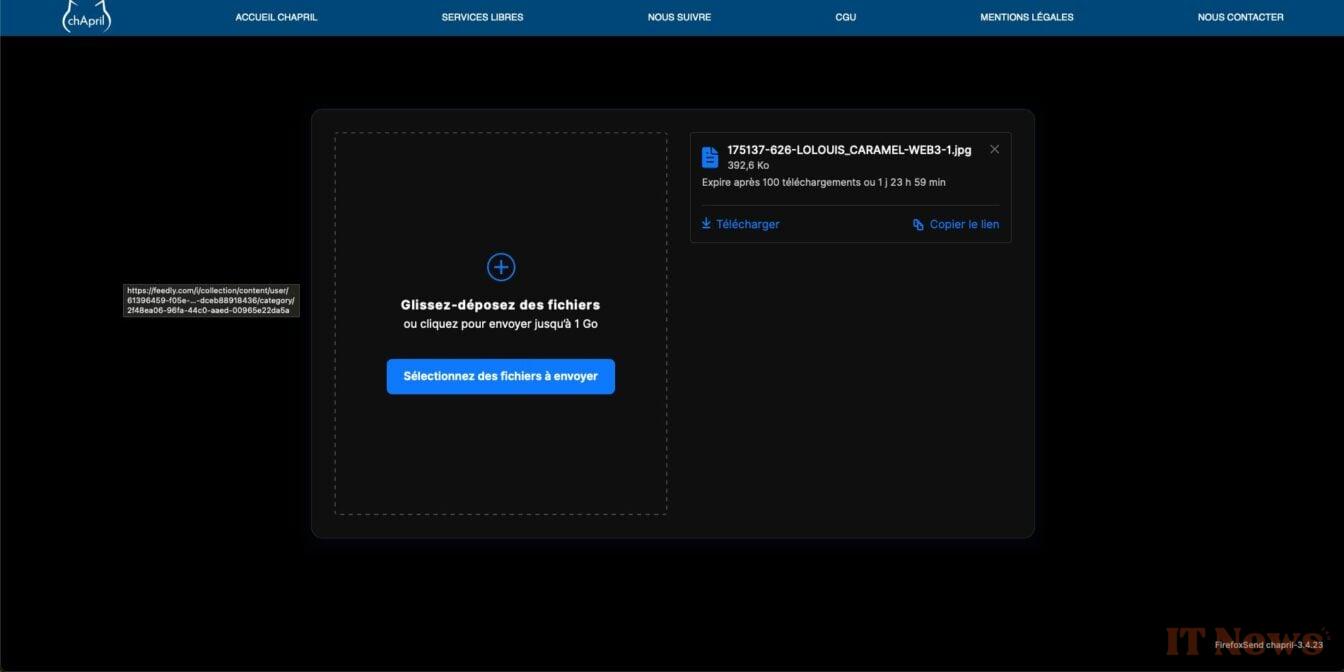Click the download arrow icon before Télécharger
The height and width of the screenshot is (672, 1344).
(706, 223)
